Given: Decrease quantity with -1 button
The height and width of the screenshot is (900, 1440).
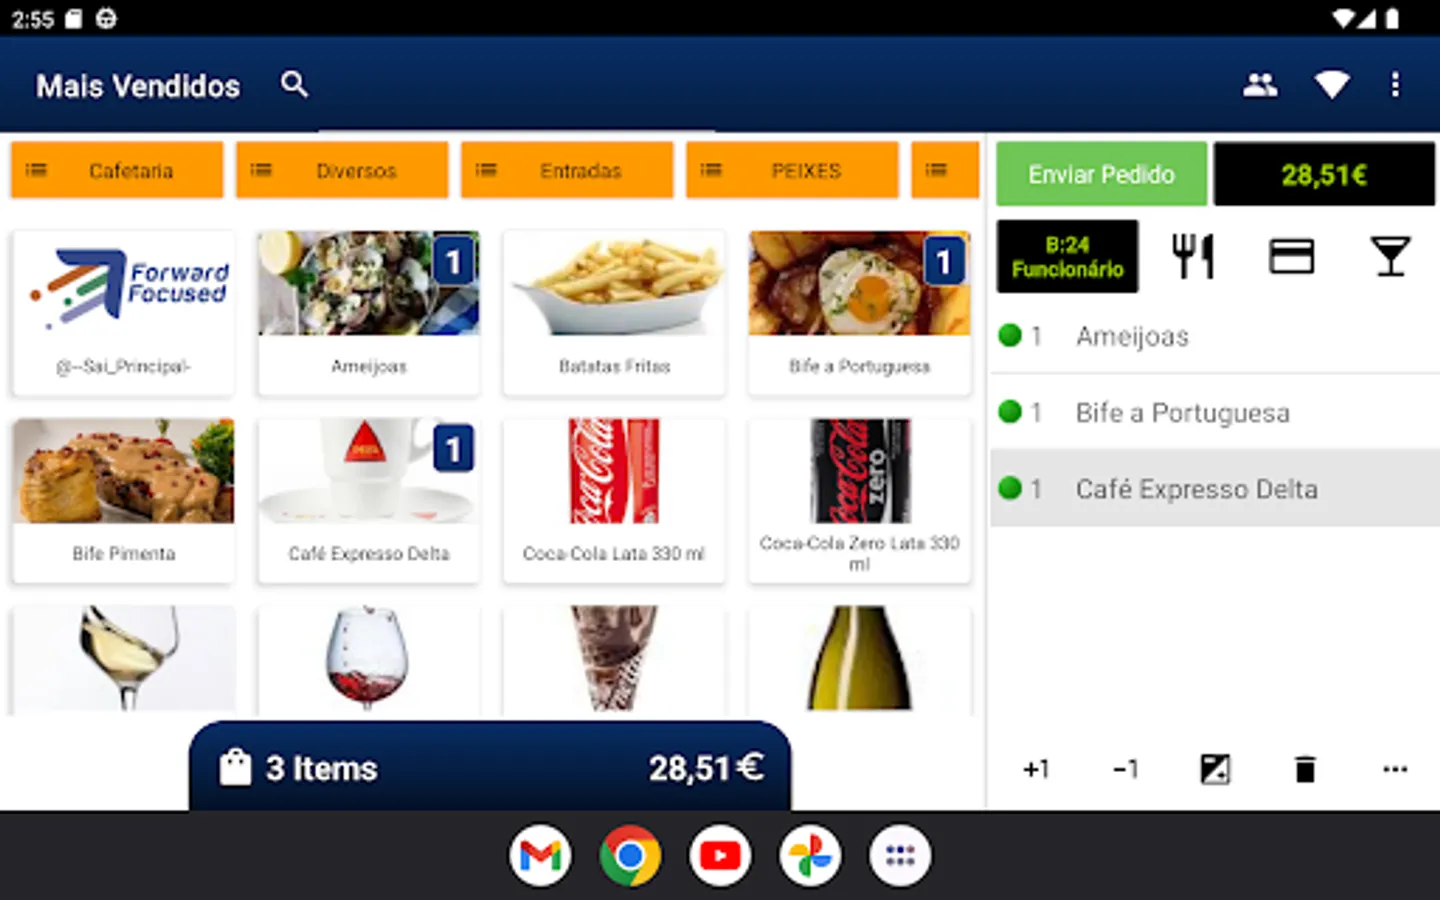Looking at the screenshot, I should pos(1125,769).
